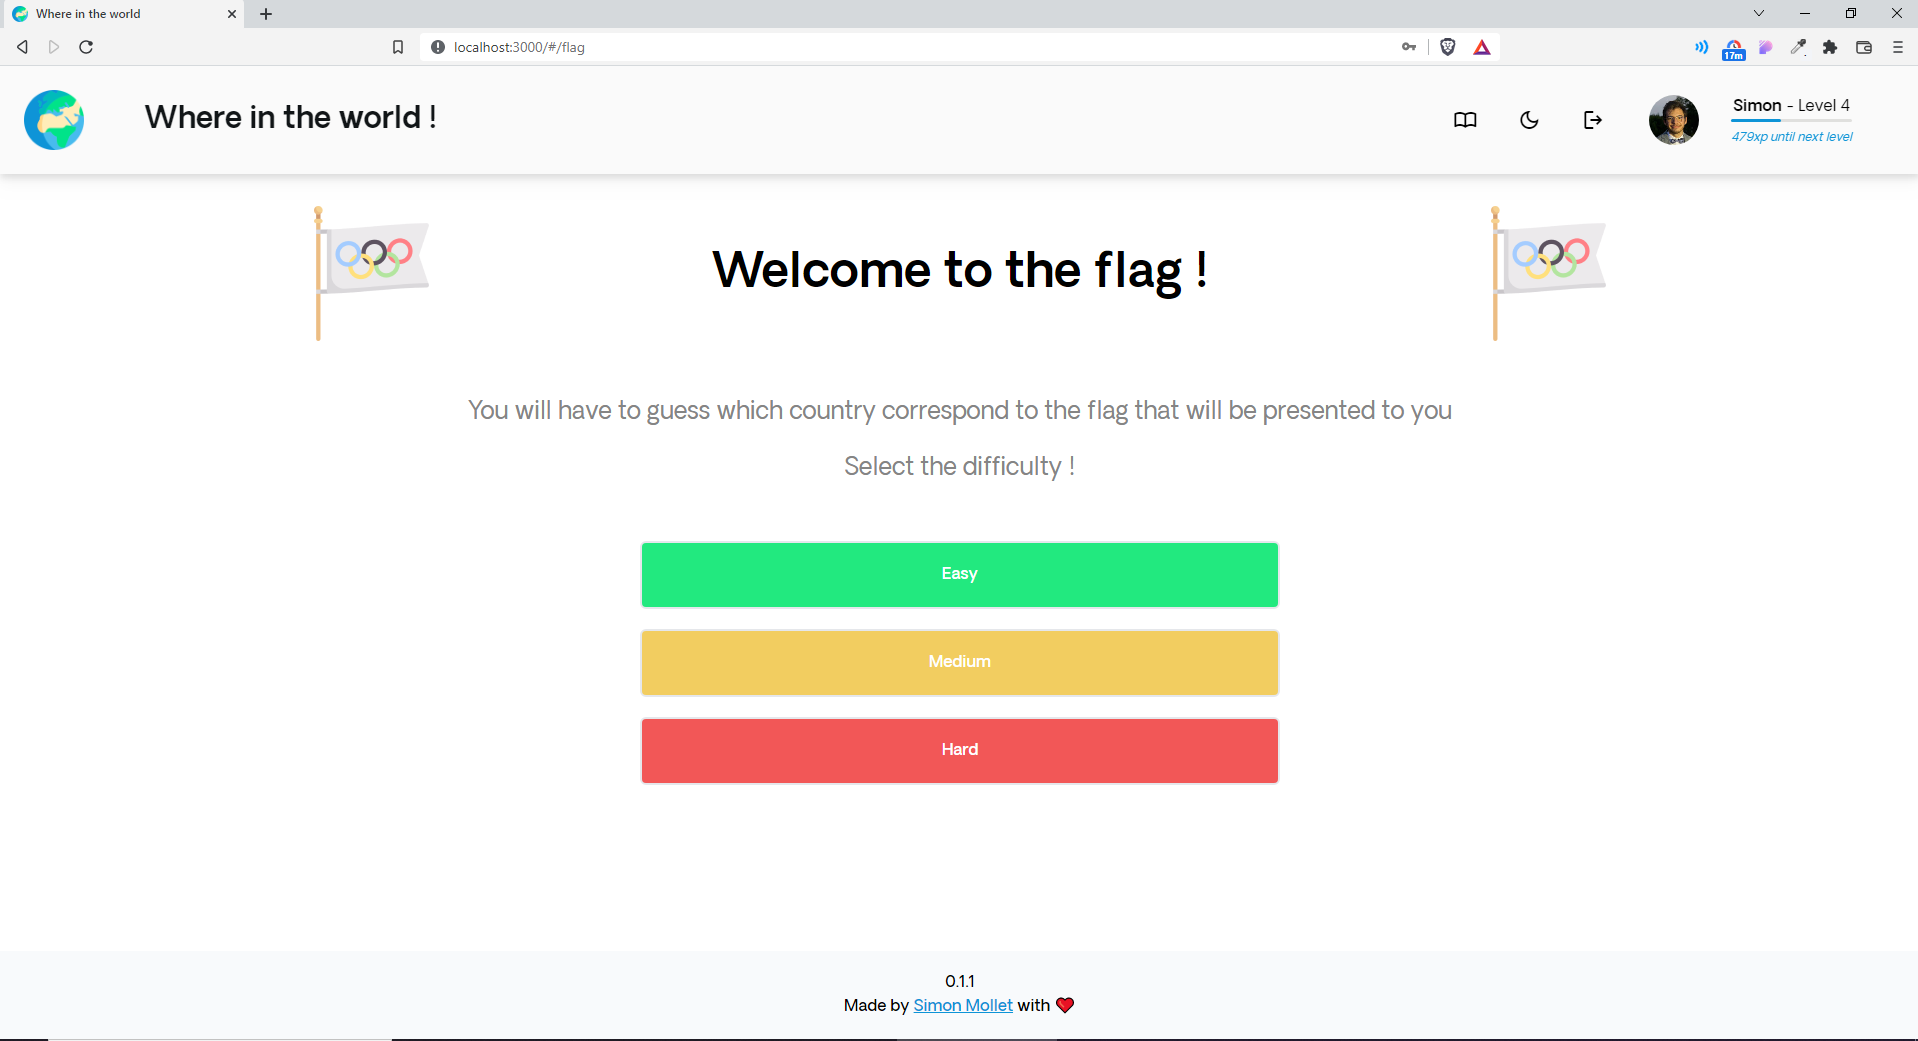
Task: Click the Brave Shields icon in the address bar
Action: (x=1447, y=46)
